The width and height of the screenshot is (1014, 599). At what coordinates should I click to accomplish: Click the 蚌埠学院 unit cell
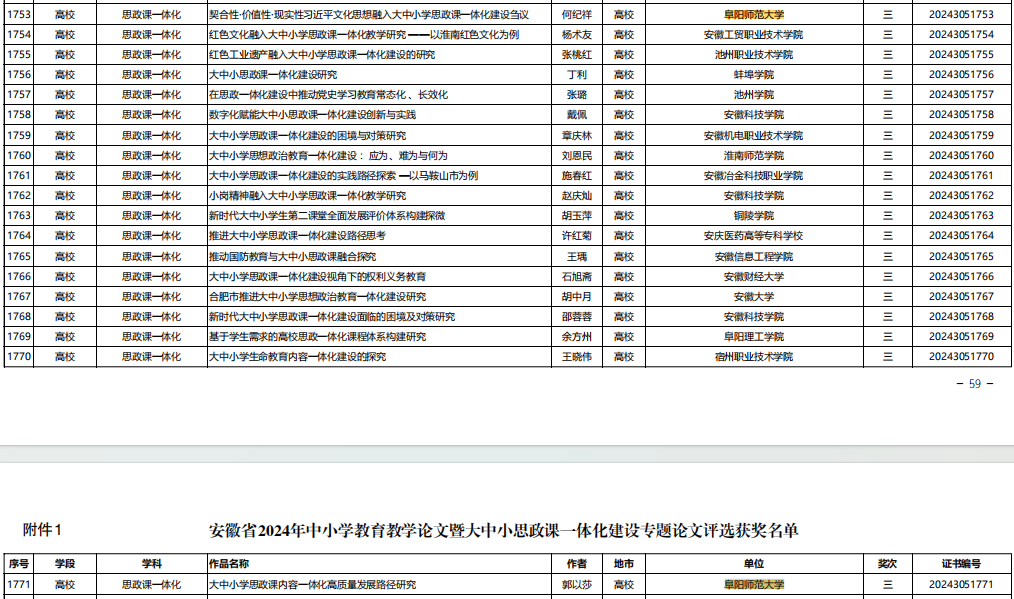point(753,75)
